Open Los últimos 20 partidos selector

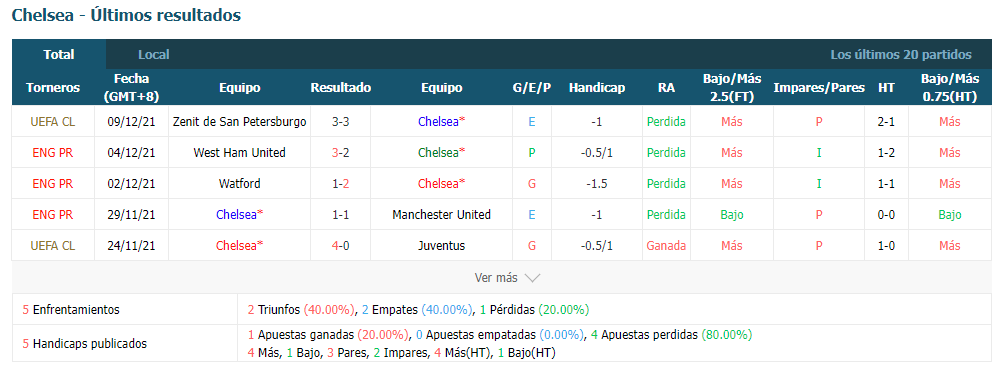click(x=901, y=55)
